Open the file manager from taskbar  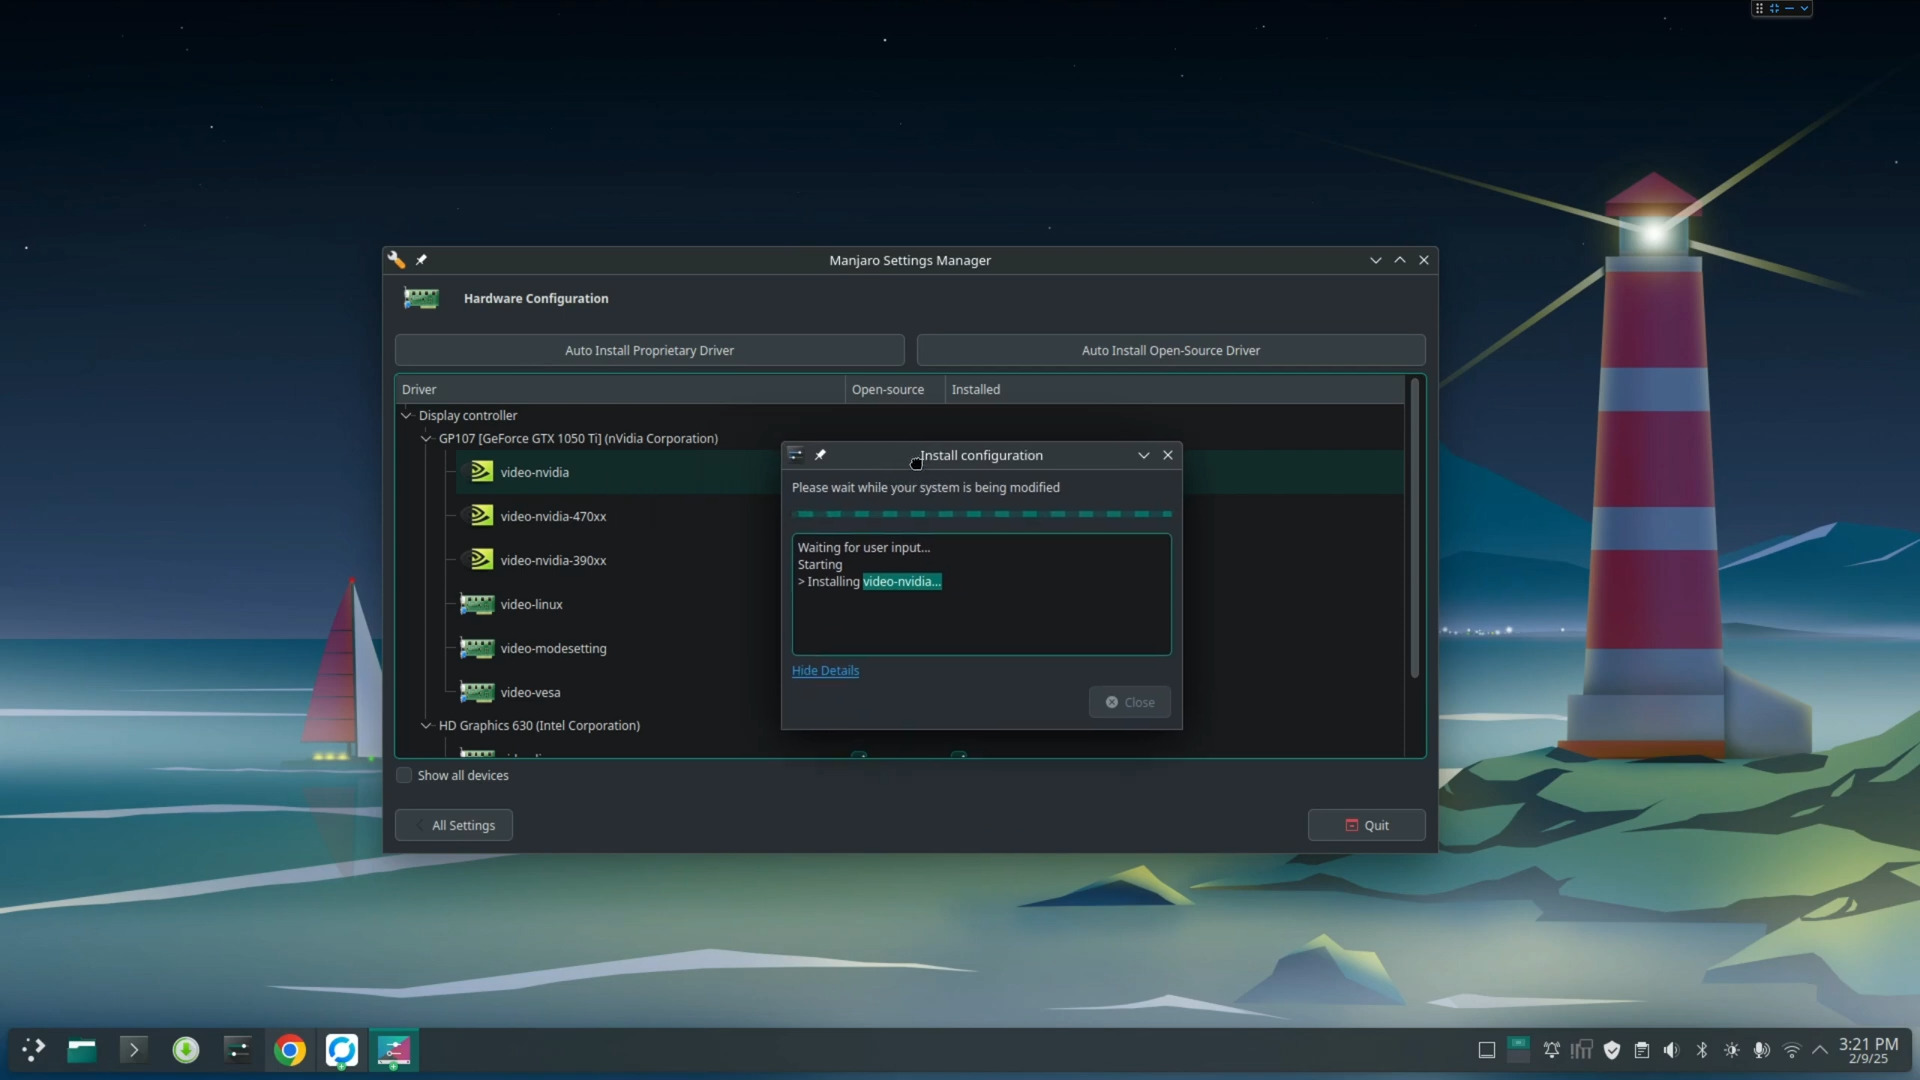click(x=82, y=1049)
